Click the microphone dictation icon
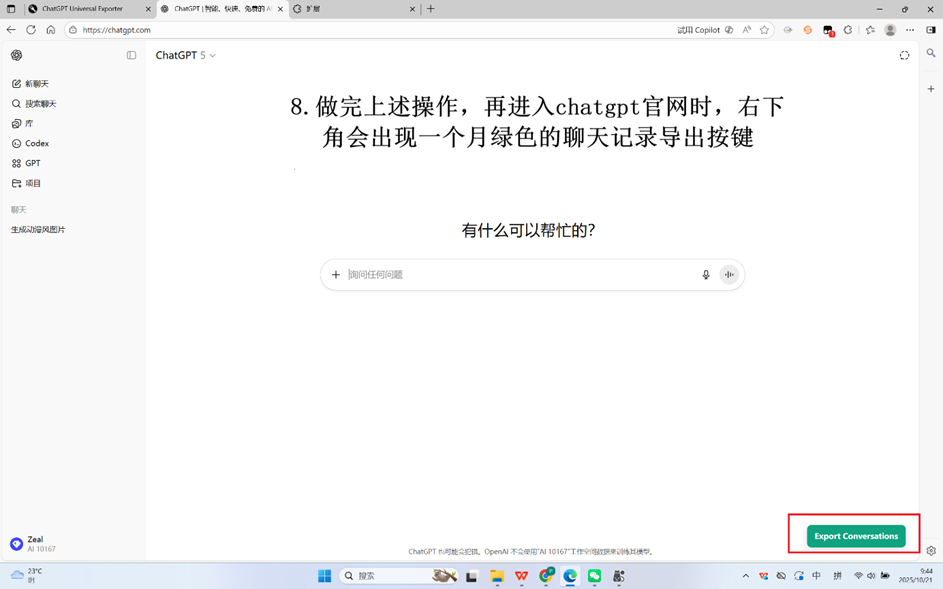Viewport: 943px width, 589px height. point(705,275)
